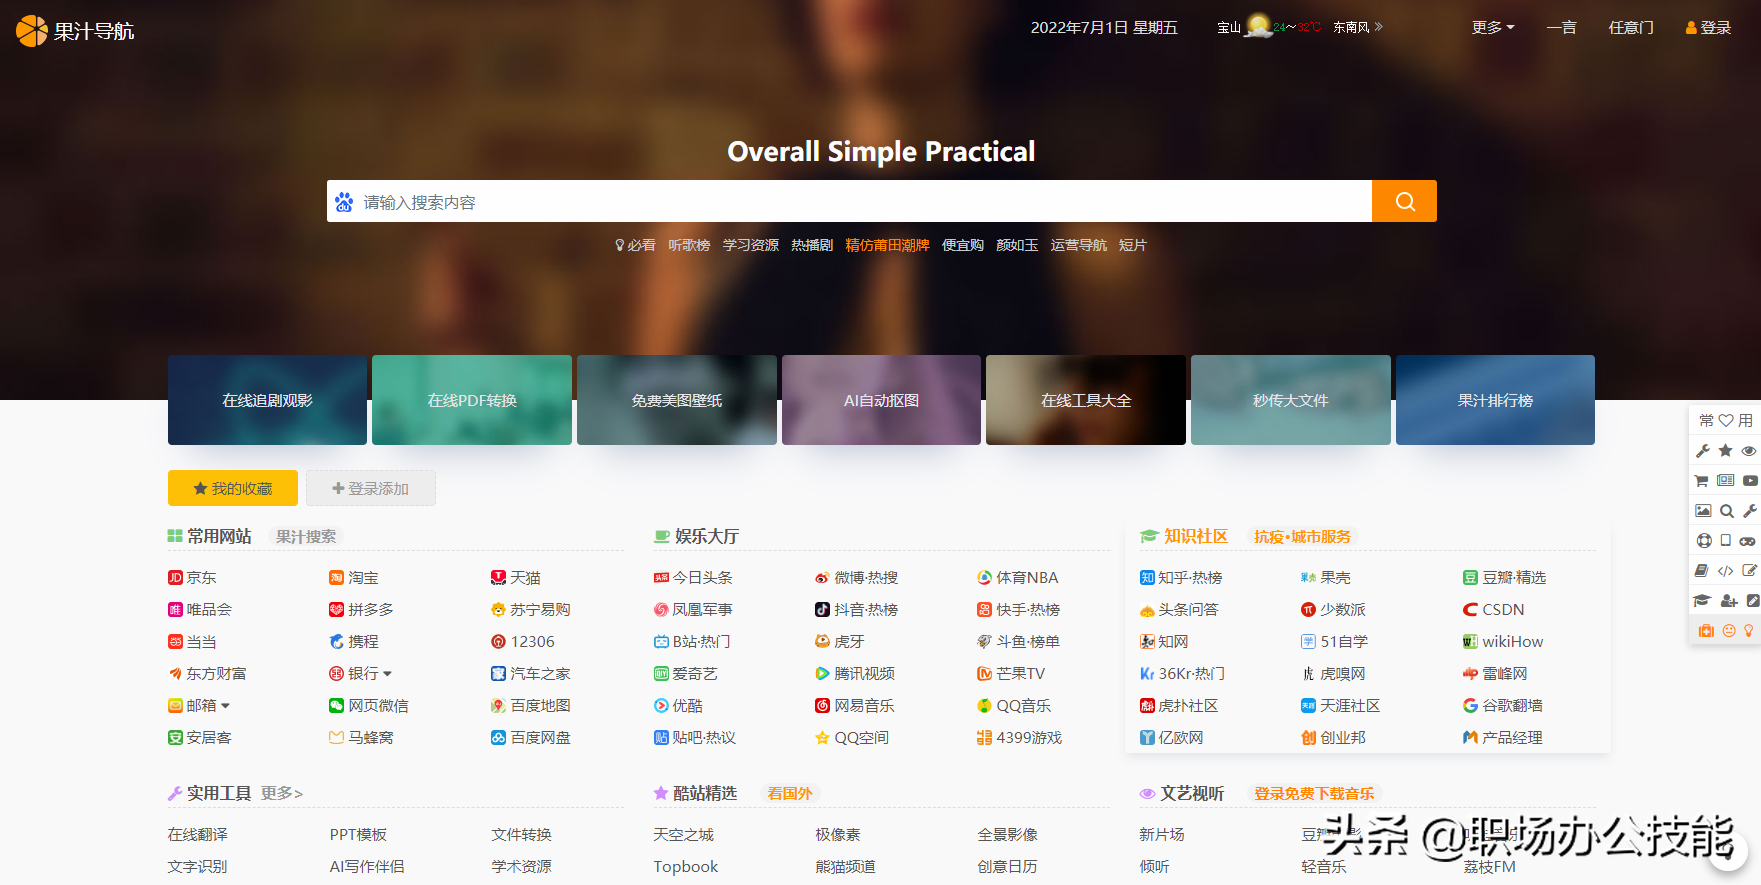Open the 在线翻译 tool link
Viewport: 1761px width, 885px height.
click(x=198, y=835)
